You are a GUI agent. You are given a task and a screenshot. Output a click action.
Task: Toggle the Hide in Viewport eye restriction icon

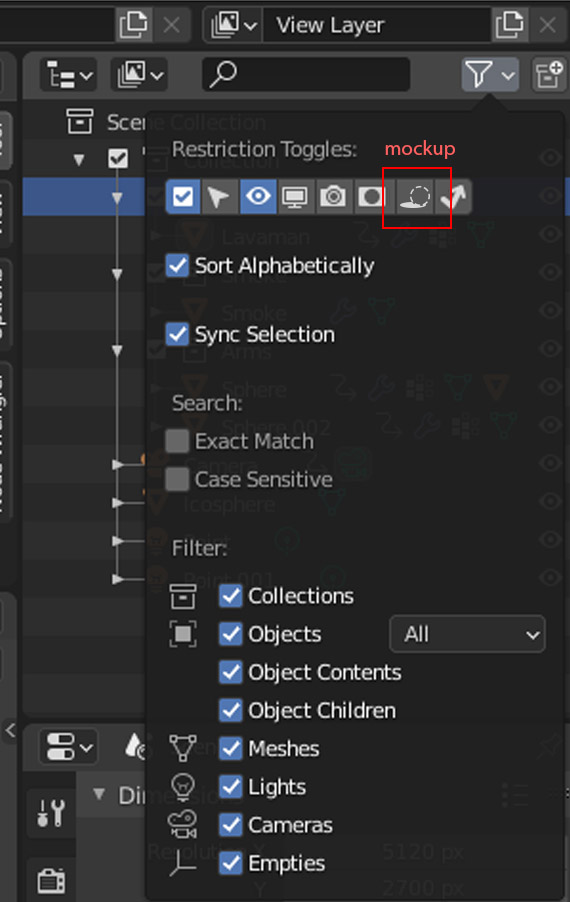coord(258,197)
